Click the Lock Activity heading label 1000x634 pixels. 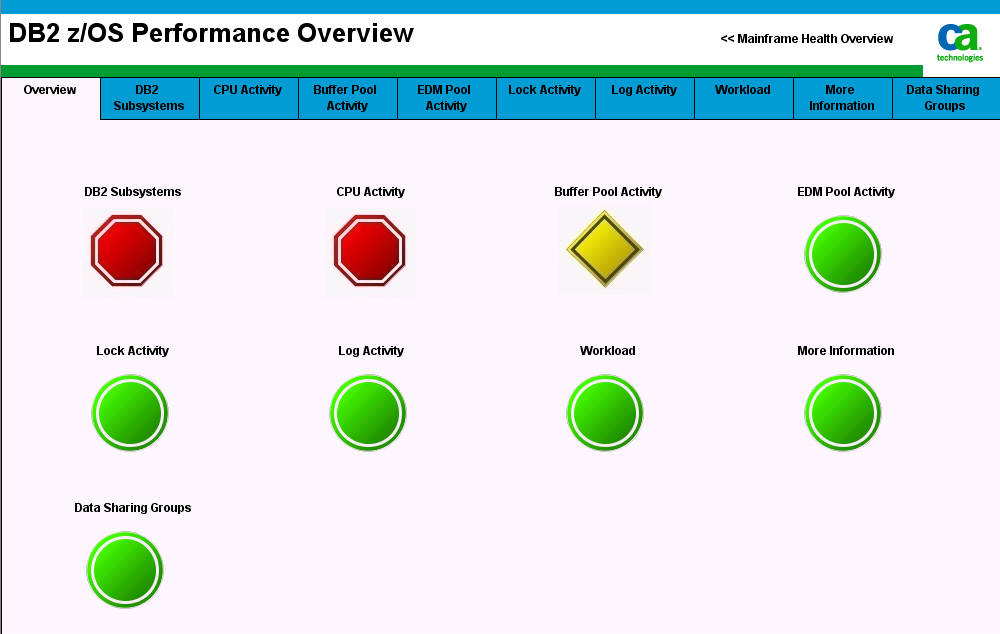point(133,351)
